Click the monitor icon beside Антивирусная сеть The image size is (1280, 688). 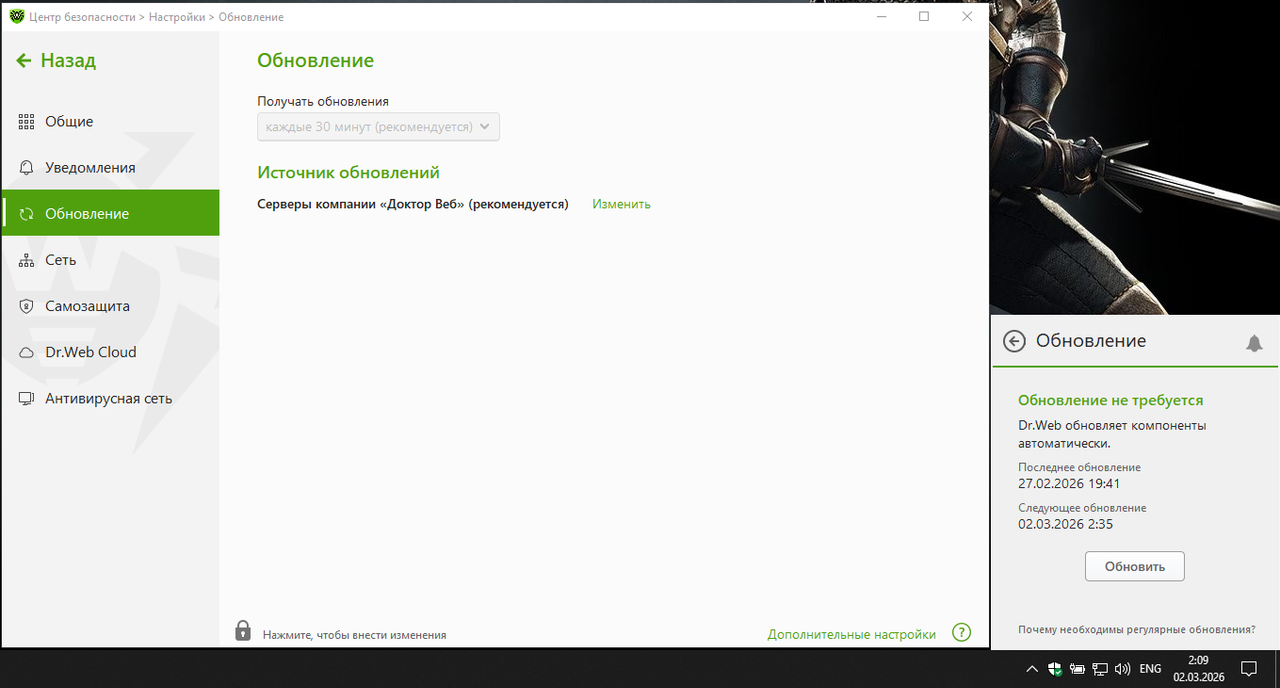pyautogui.click(x=26, y=398)
